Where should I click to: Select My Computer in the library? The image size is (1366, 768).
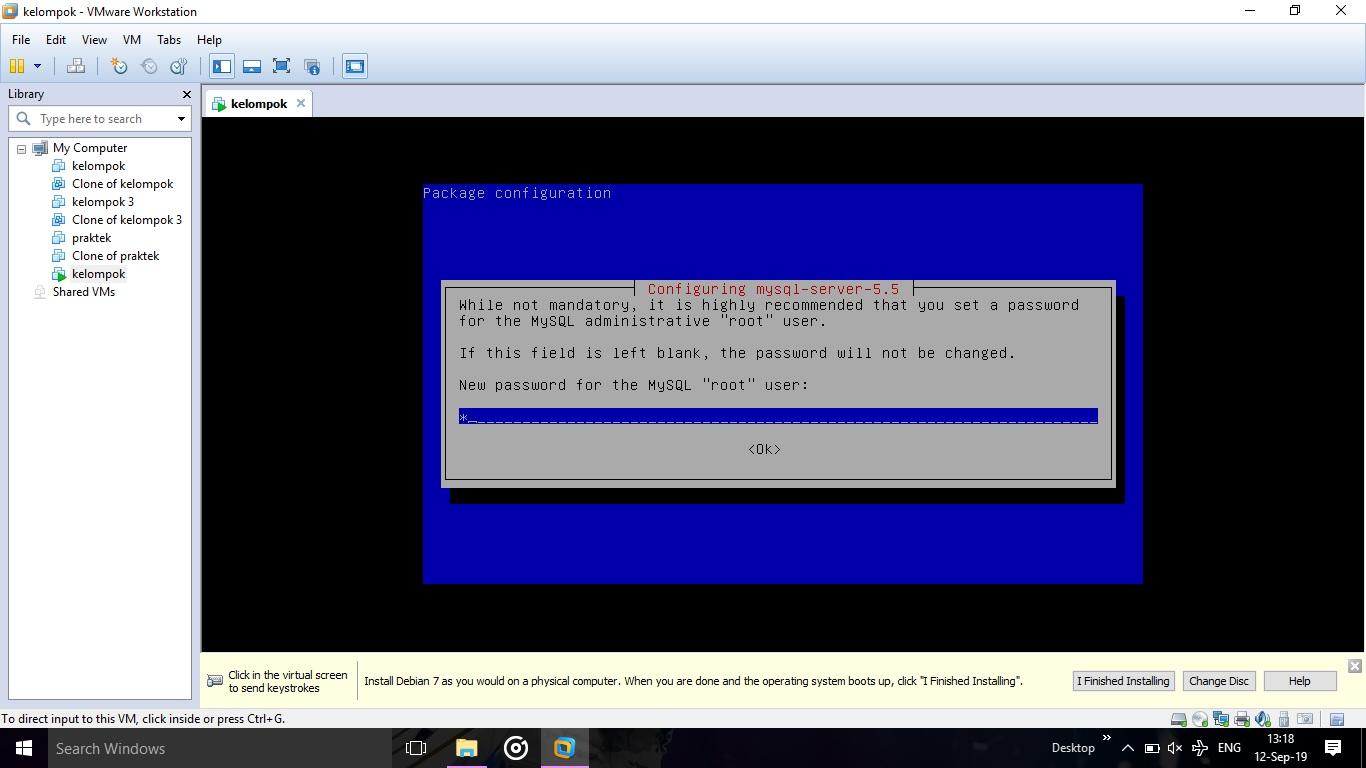pos(90,148)
